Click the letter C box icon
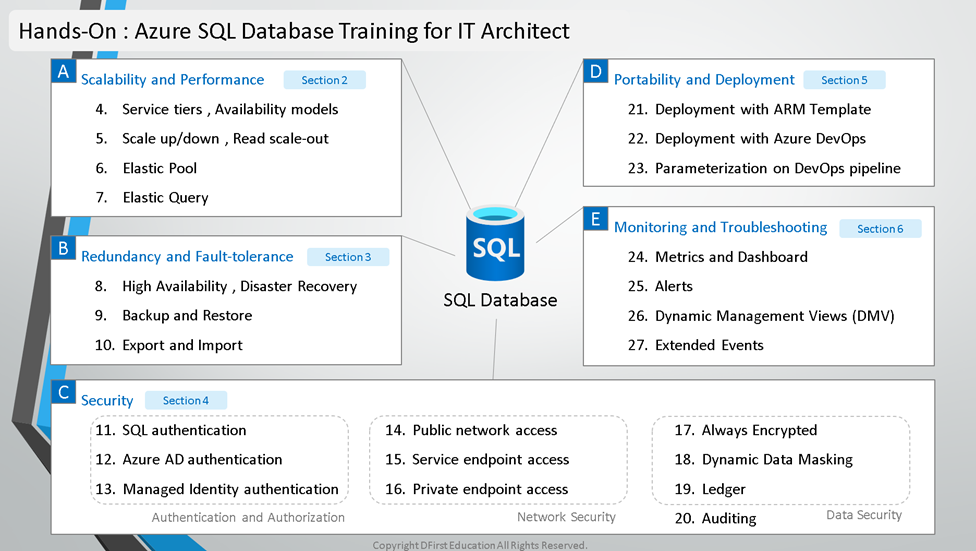 click(63, 392)
